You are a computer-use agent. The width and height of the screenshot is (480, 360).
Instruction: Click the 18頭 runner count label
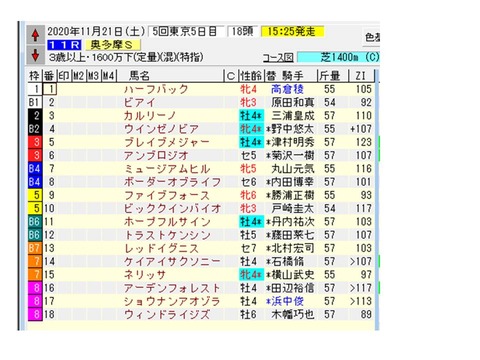(243, 32)
